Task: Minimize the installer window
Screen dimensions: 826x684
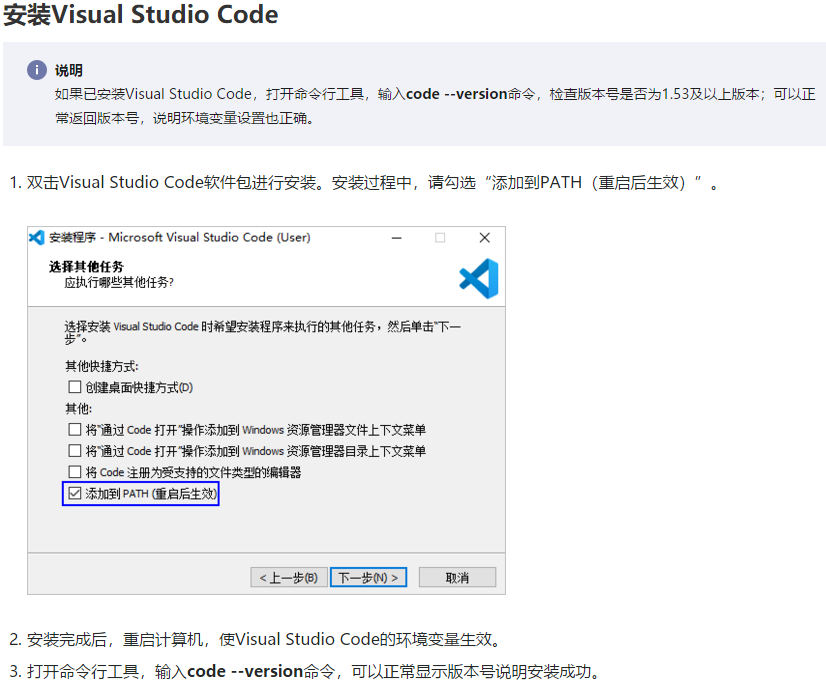Action: point(397,238)
